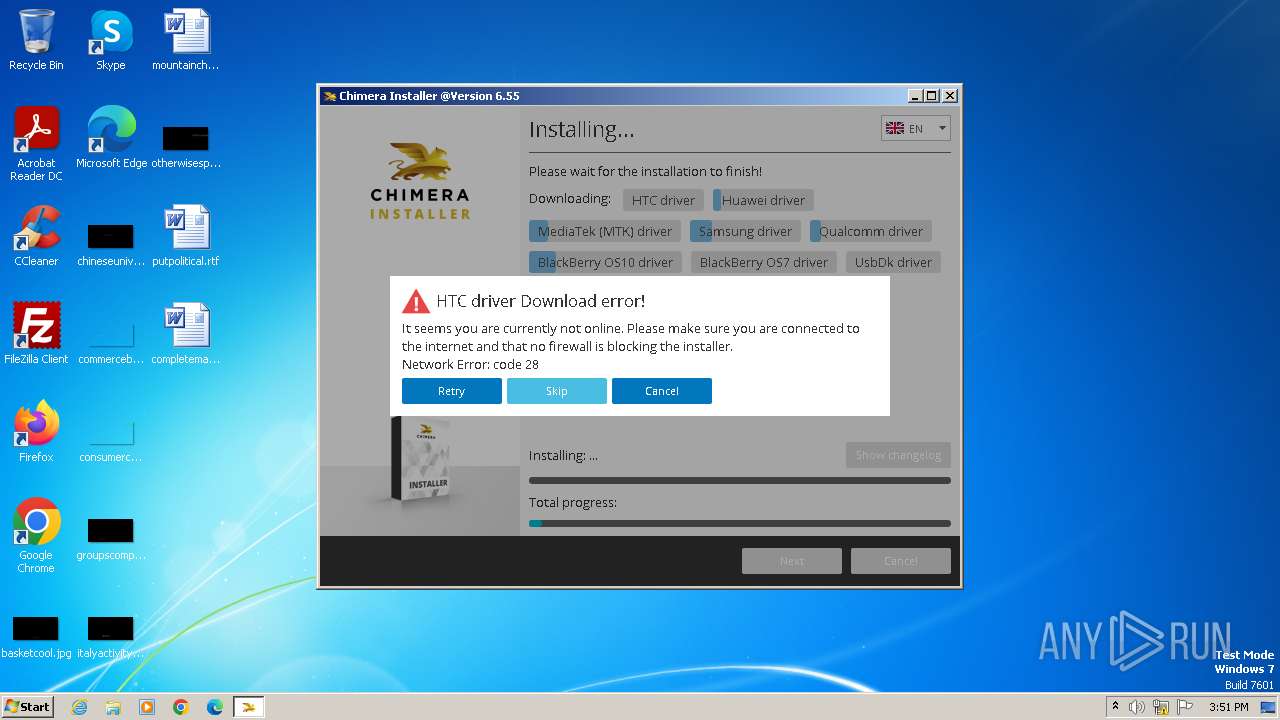Click the greyed Next button
The height and width of the screenshot is (720, 1280).
click(791, 561)
